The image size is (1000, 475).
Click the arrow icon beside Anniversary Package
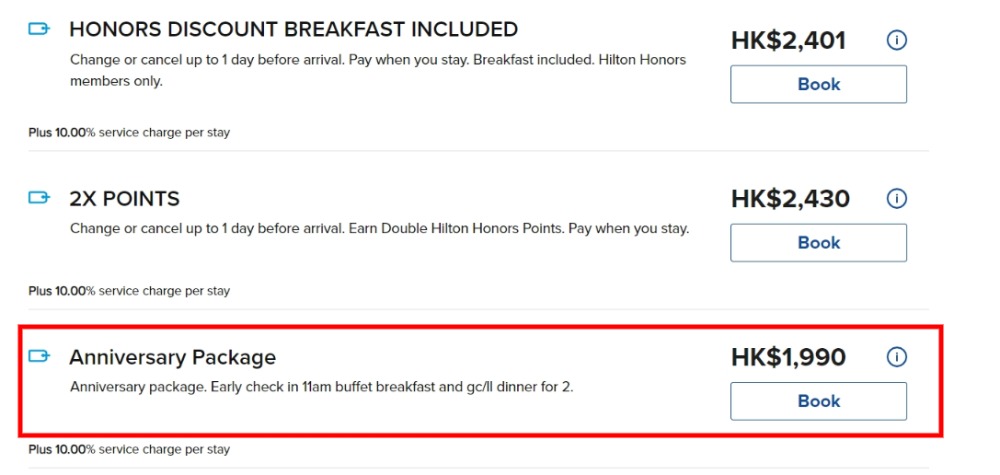click(x=39, y=356)
